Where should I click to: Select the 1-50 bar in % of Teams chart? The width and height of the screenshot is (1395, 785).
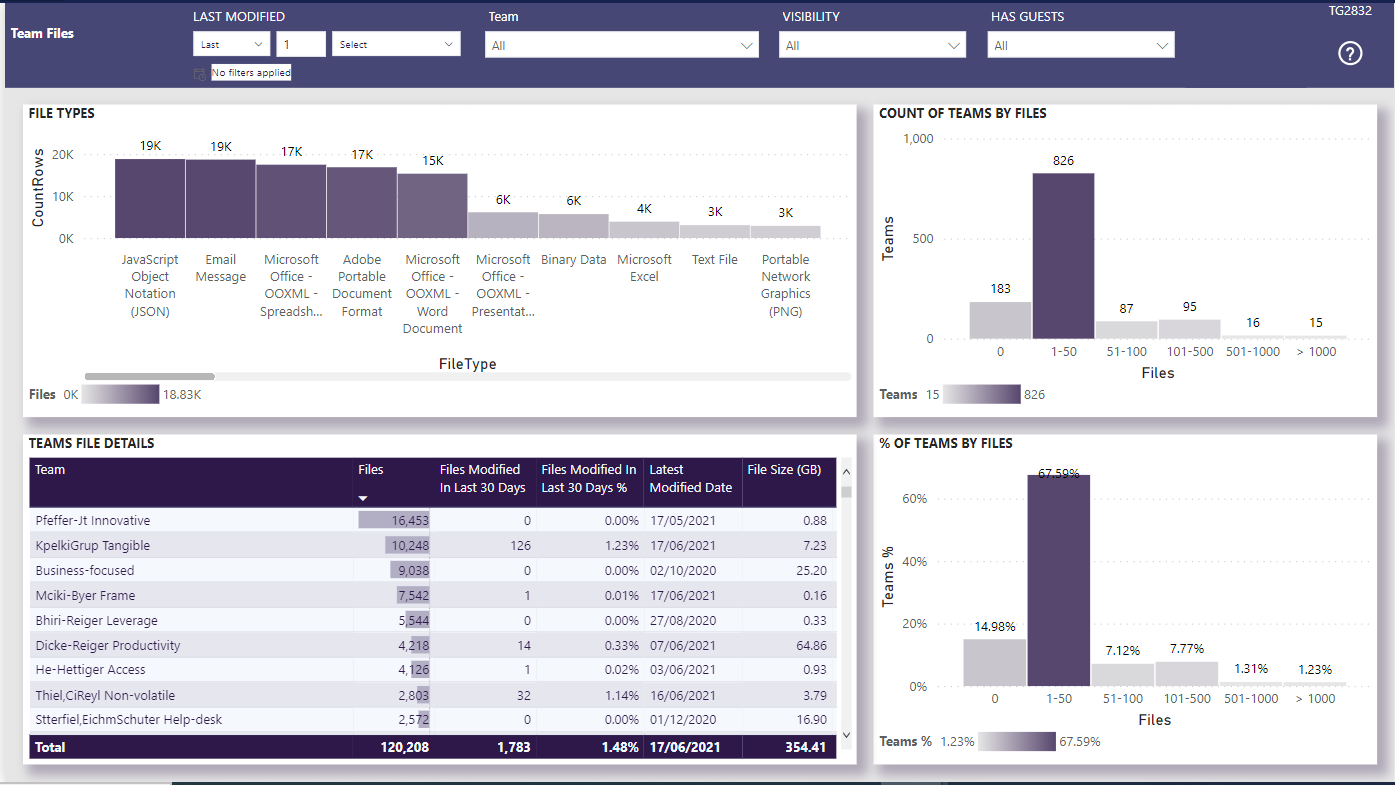(1059, 580)
